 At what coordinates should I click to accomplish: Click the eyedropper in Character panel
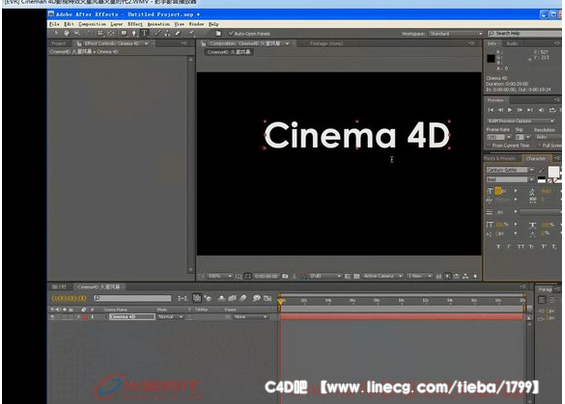coord(542,170)
